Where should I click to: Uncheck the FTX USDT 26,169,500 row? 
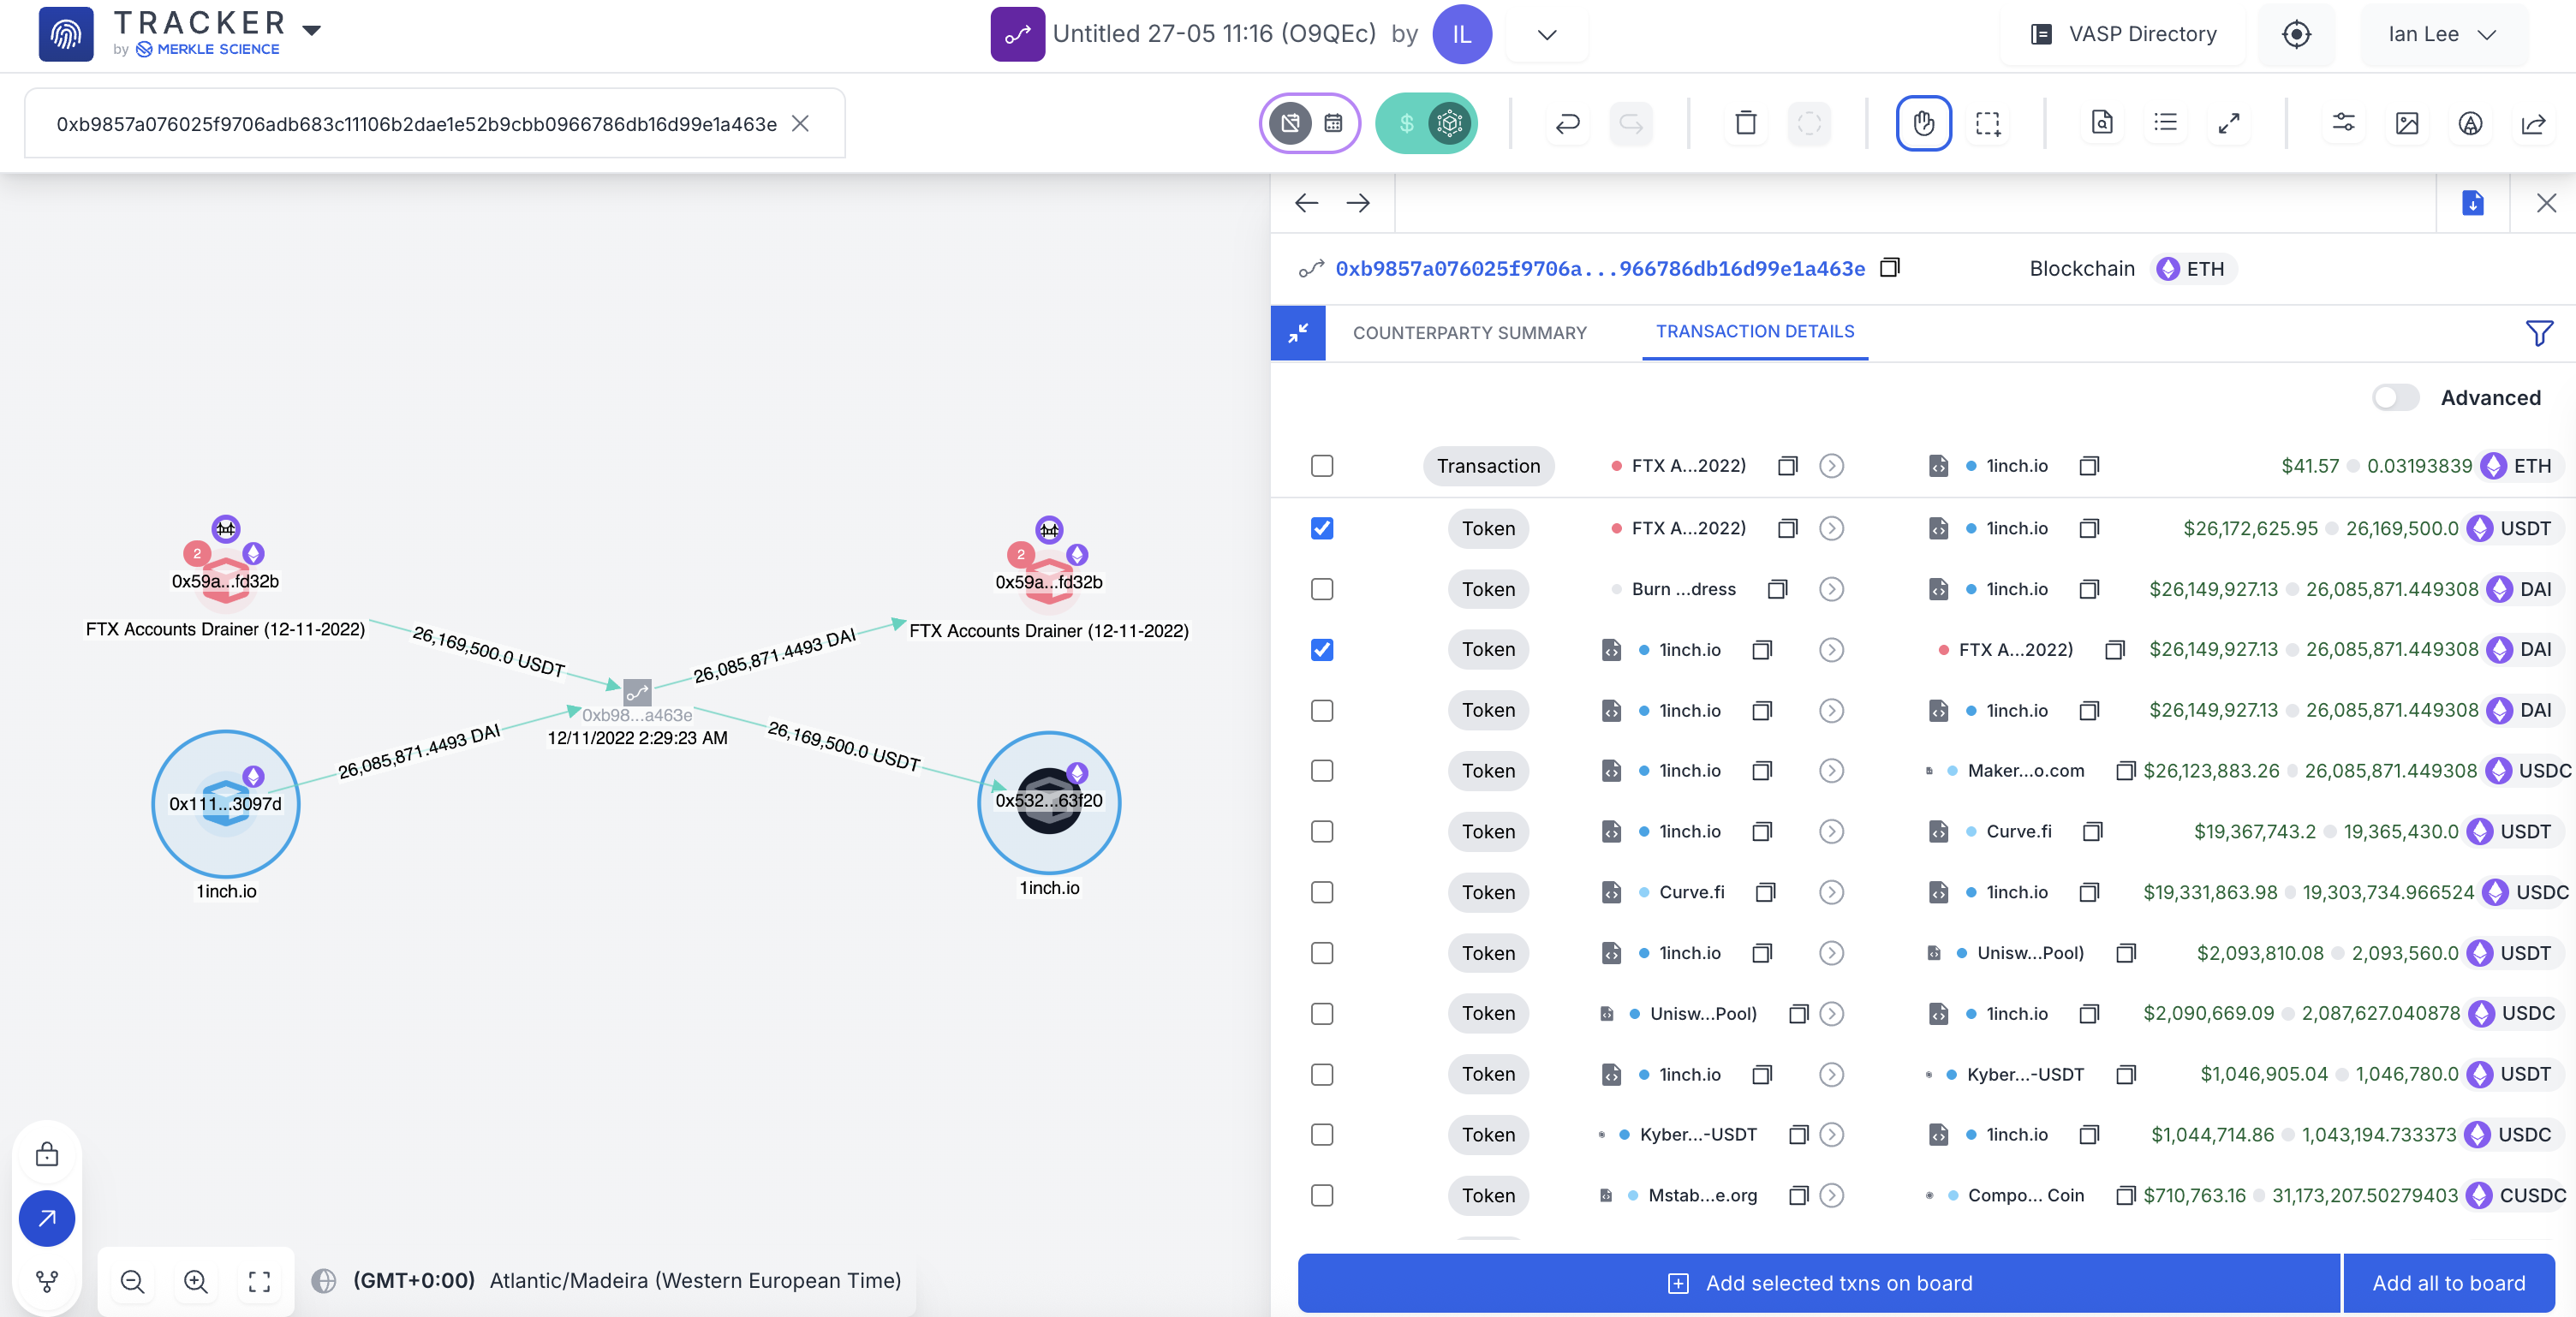pos(1321,528)
